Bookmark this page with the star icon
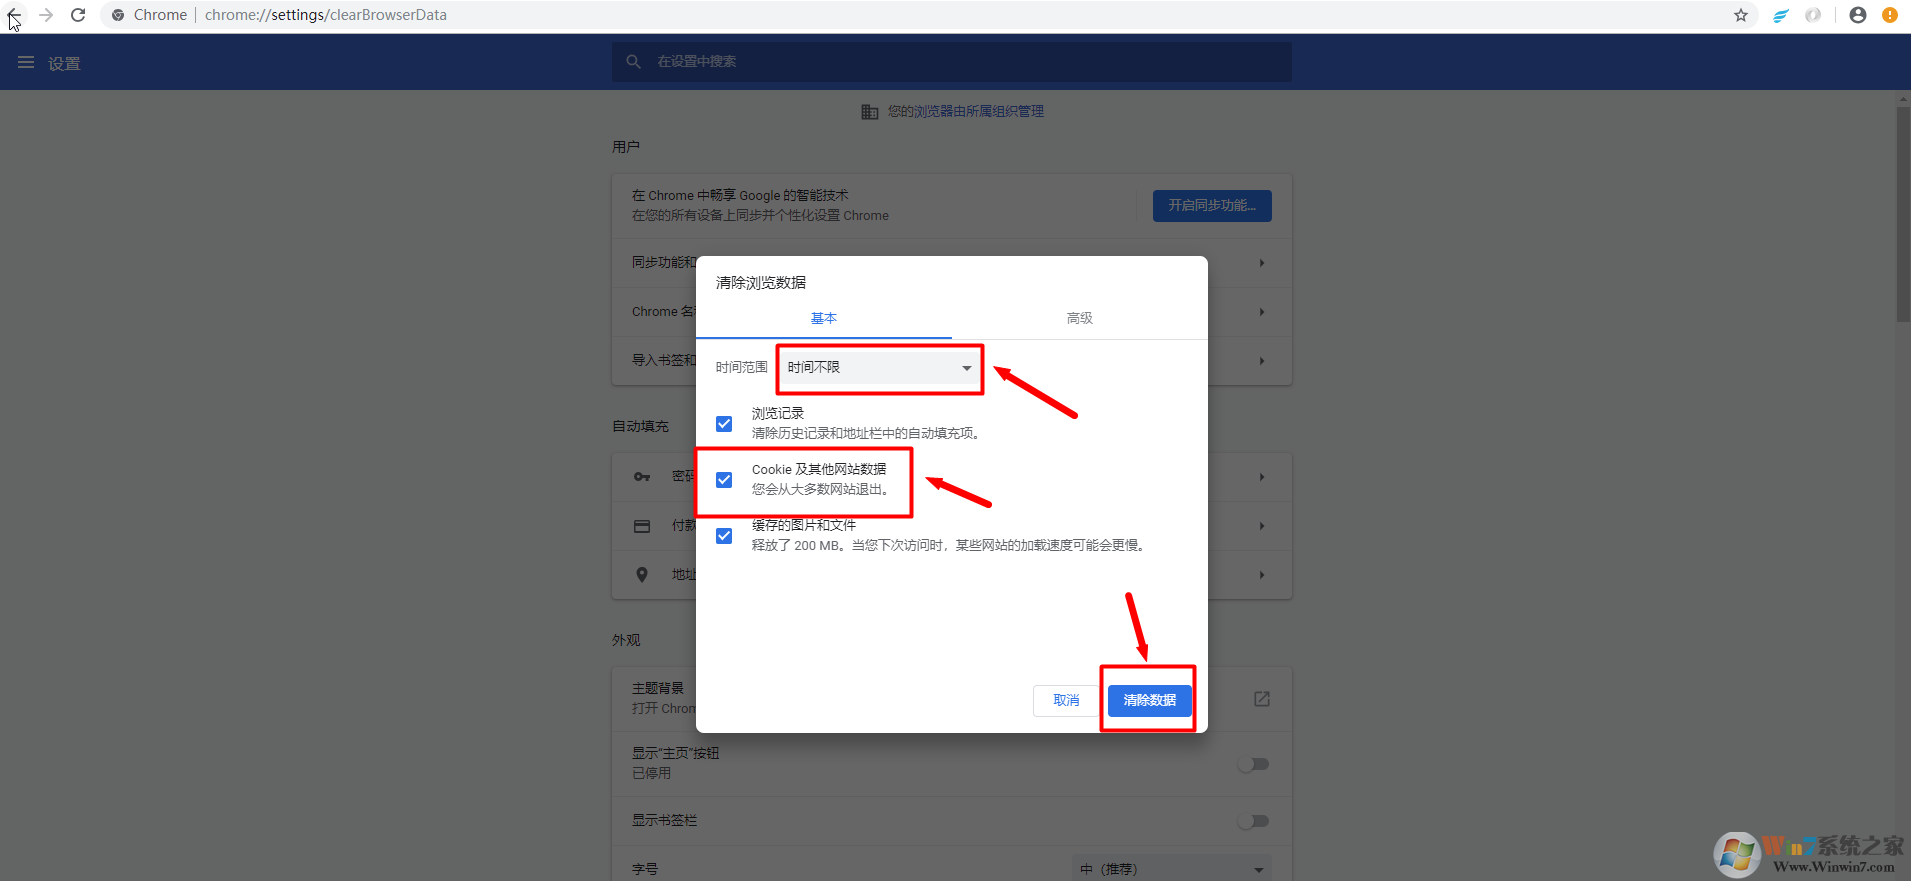The image size is (1911, 881). [x=1741, y=15]
